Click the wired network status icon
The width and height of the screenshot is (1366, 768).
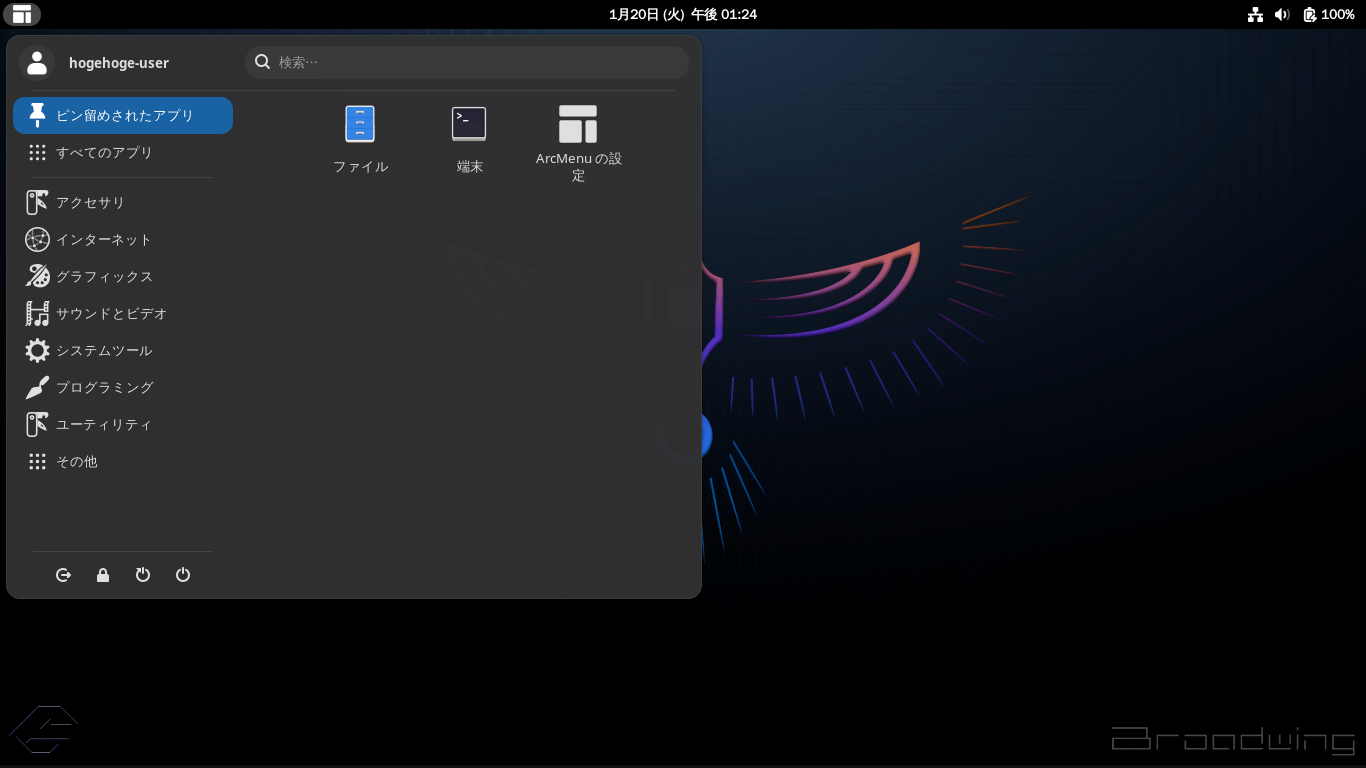pyautogui.click(x=1255, y=14)
